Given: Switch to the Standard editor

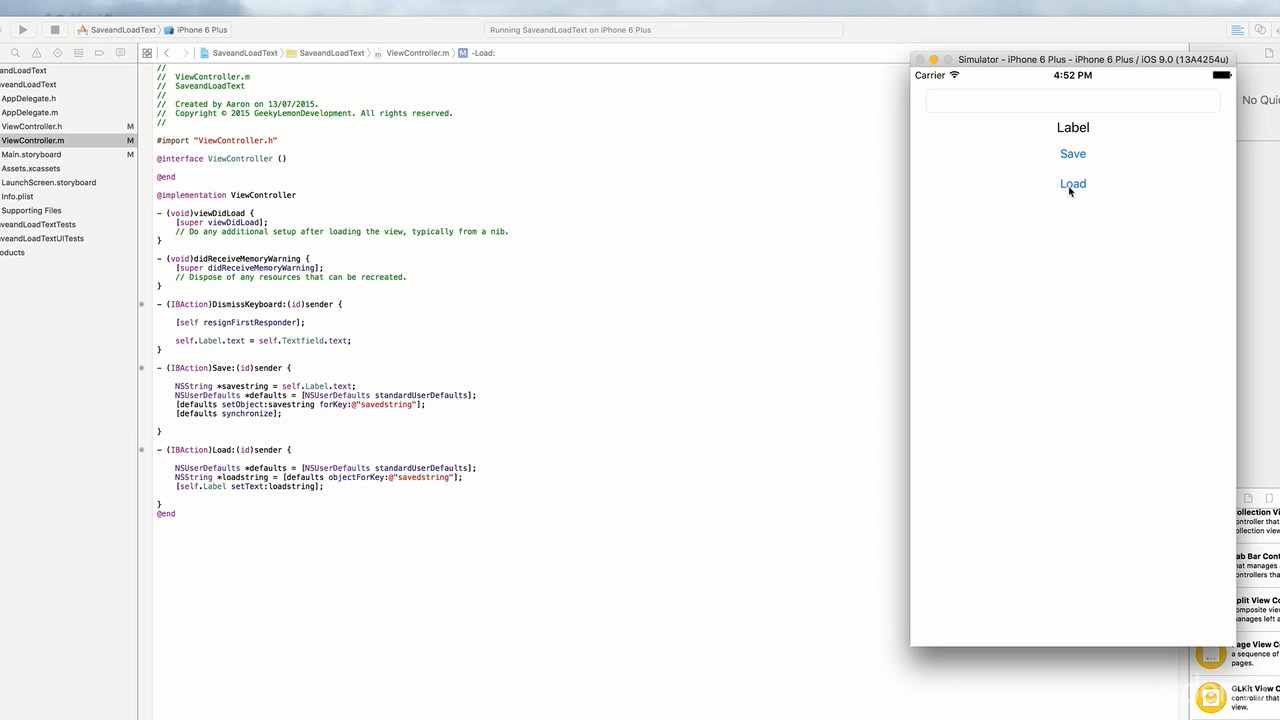Looking at the screenshot, I should pyautogui.click(x=1237, y=30).
